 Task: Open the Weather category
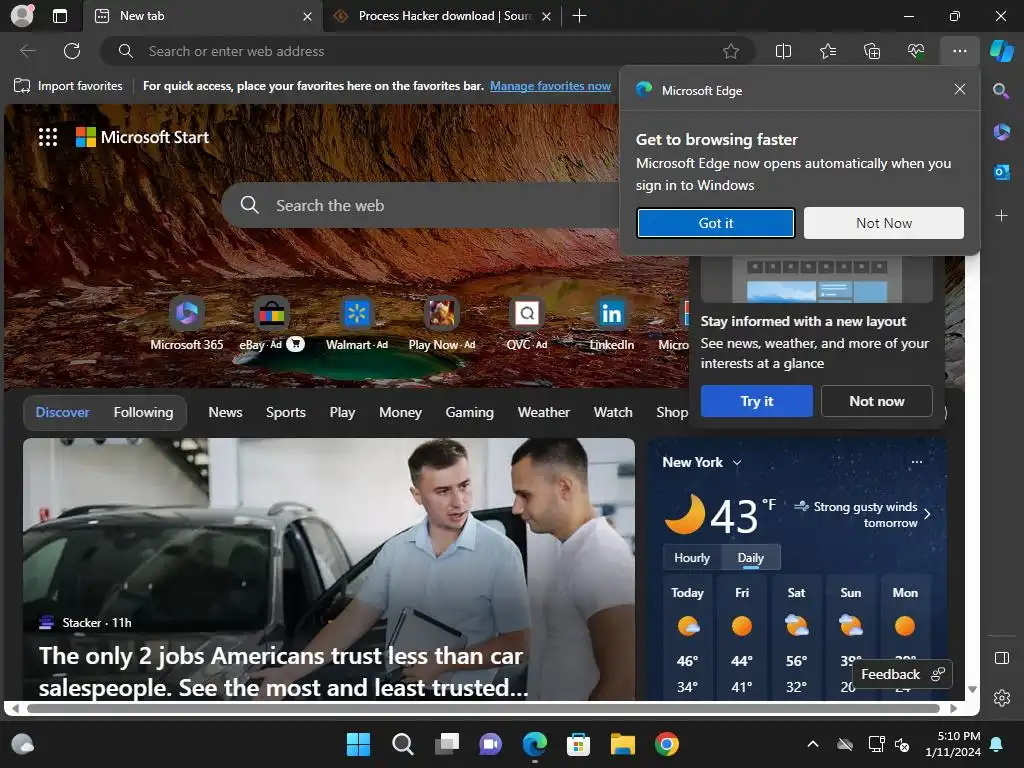click(x=543, y=412)
